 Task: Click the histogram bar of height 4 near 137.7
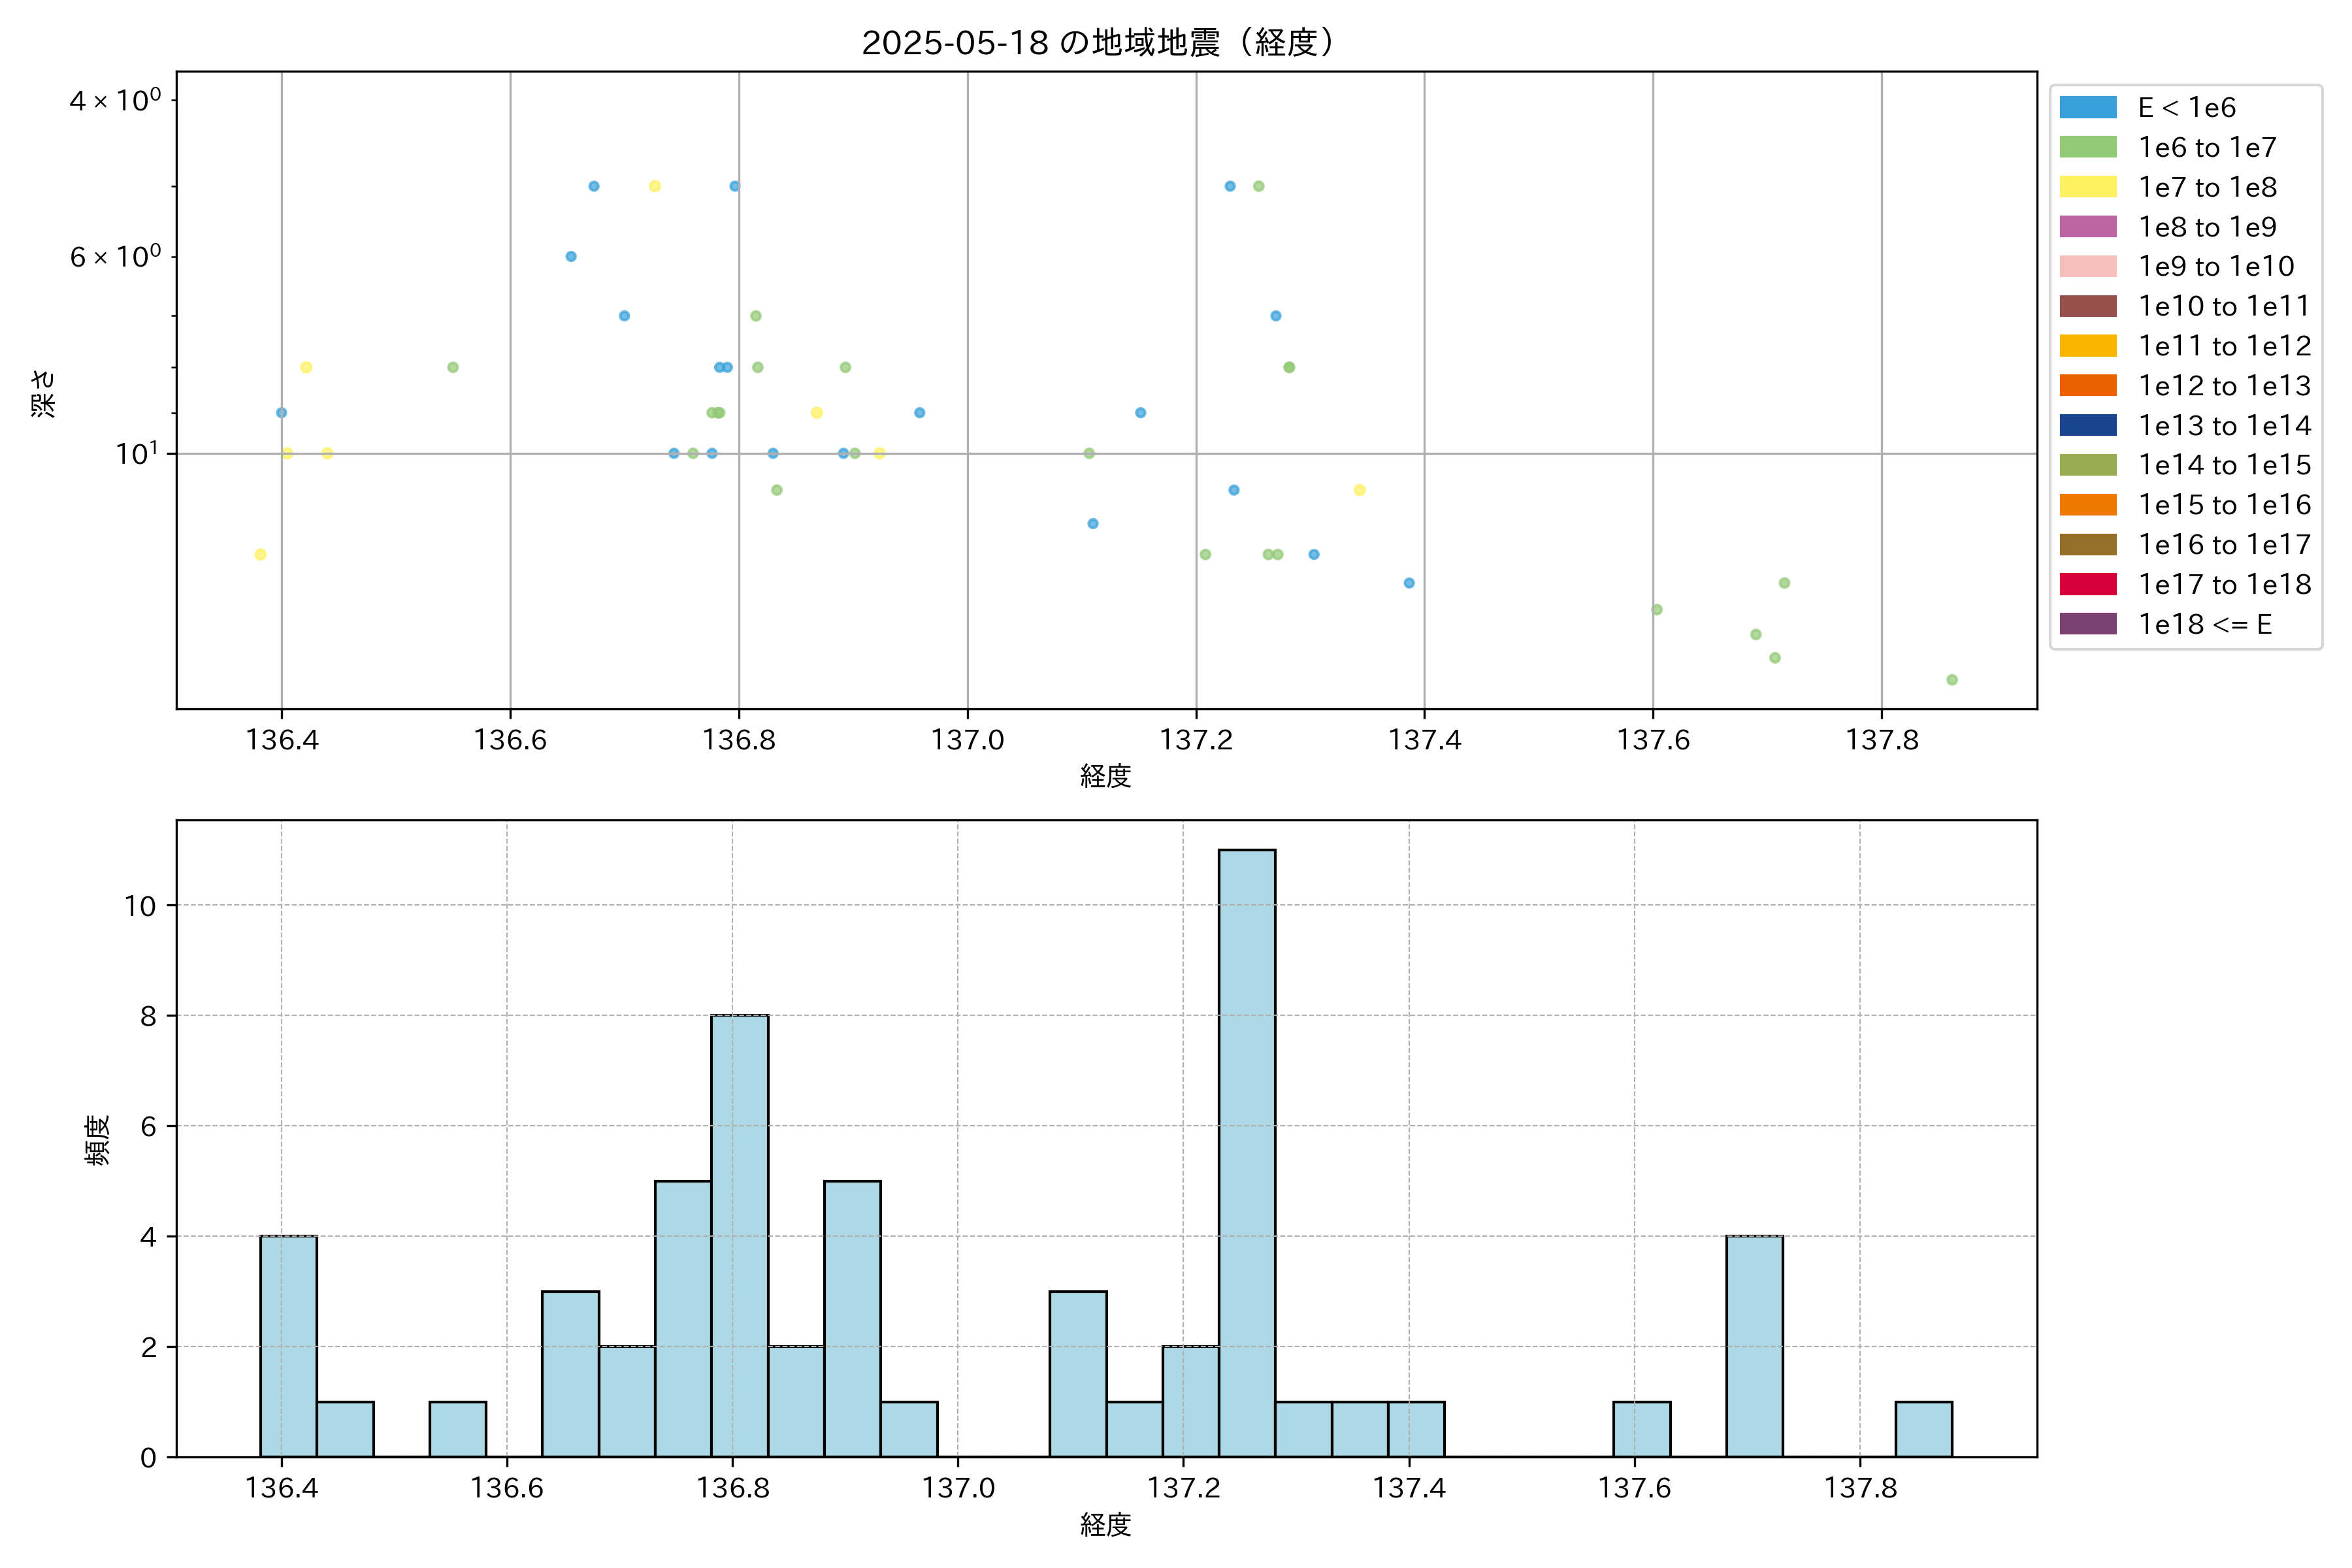[x=1754, y=1345]
